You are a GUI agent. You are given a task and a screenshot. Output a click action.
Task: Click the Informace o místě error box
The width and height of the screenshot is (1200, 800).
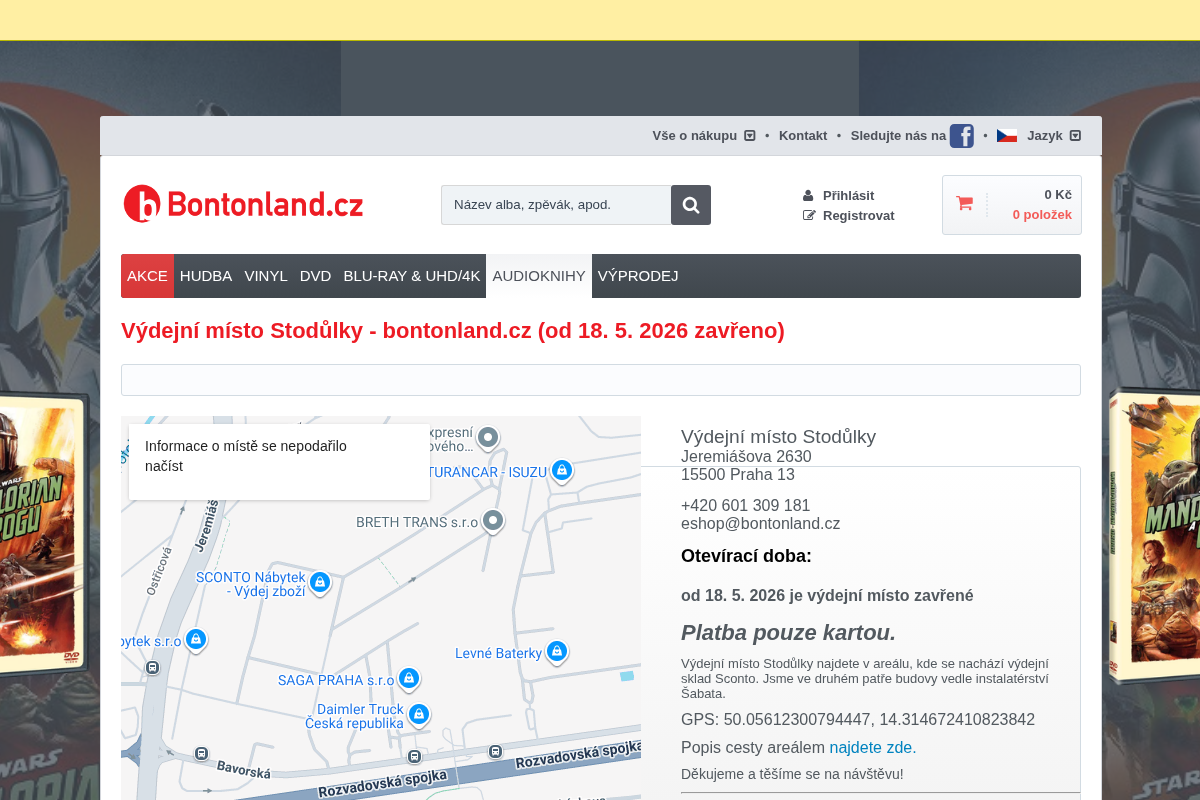[x=279, y=462]
